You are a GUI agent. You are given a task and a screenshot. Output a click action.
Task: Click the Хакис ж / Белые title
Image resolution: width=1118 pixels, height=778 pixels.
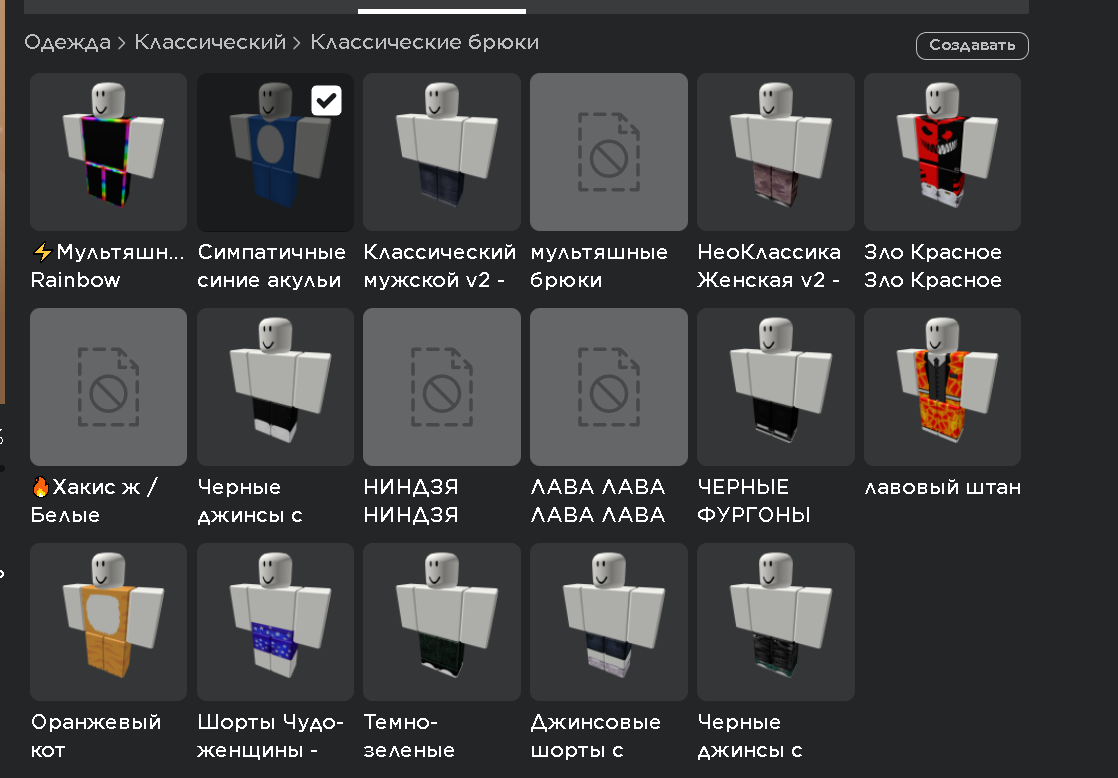(94, 501)
